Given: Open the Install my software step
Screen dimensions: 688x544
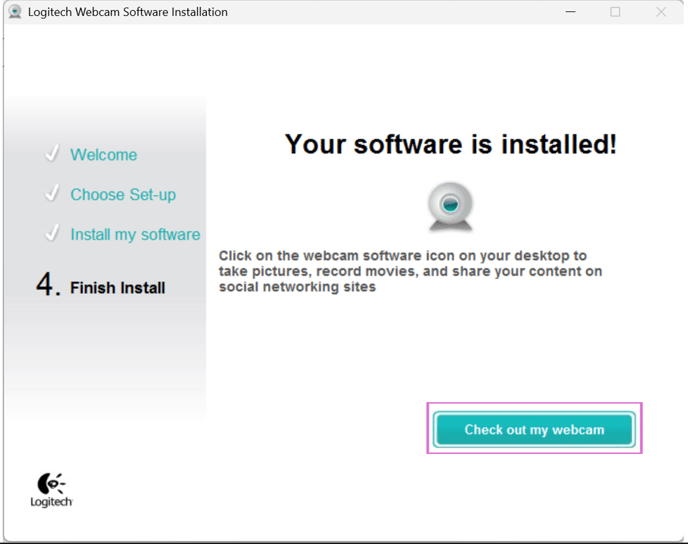Looking at the screenshot, I should pos(135,235).
